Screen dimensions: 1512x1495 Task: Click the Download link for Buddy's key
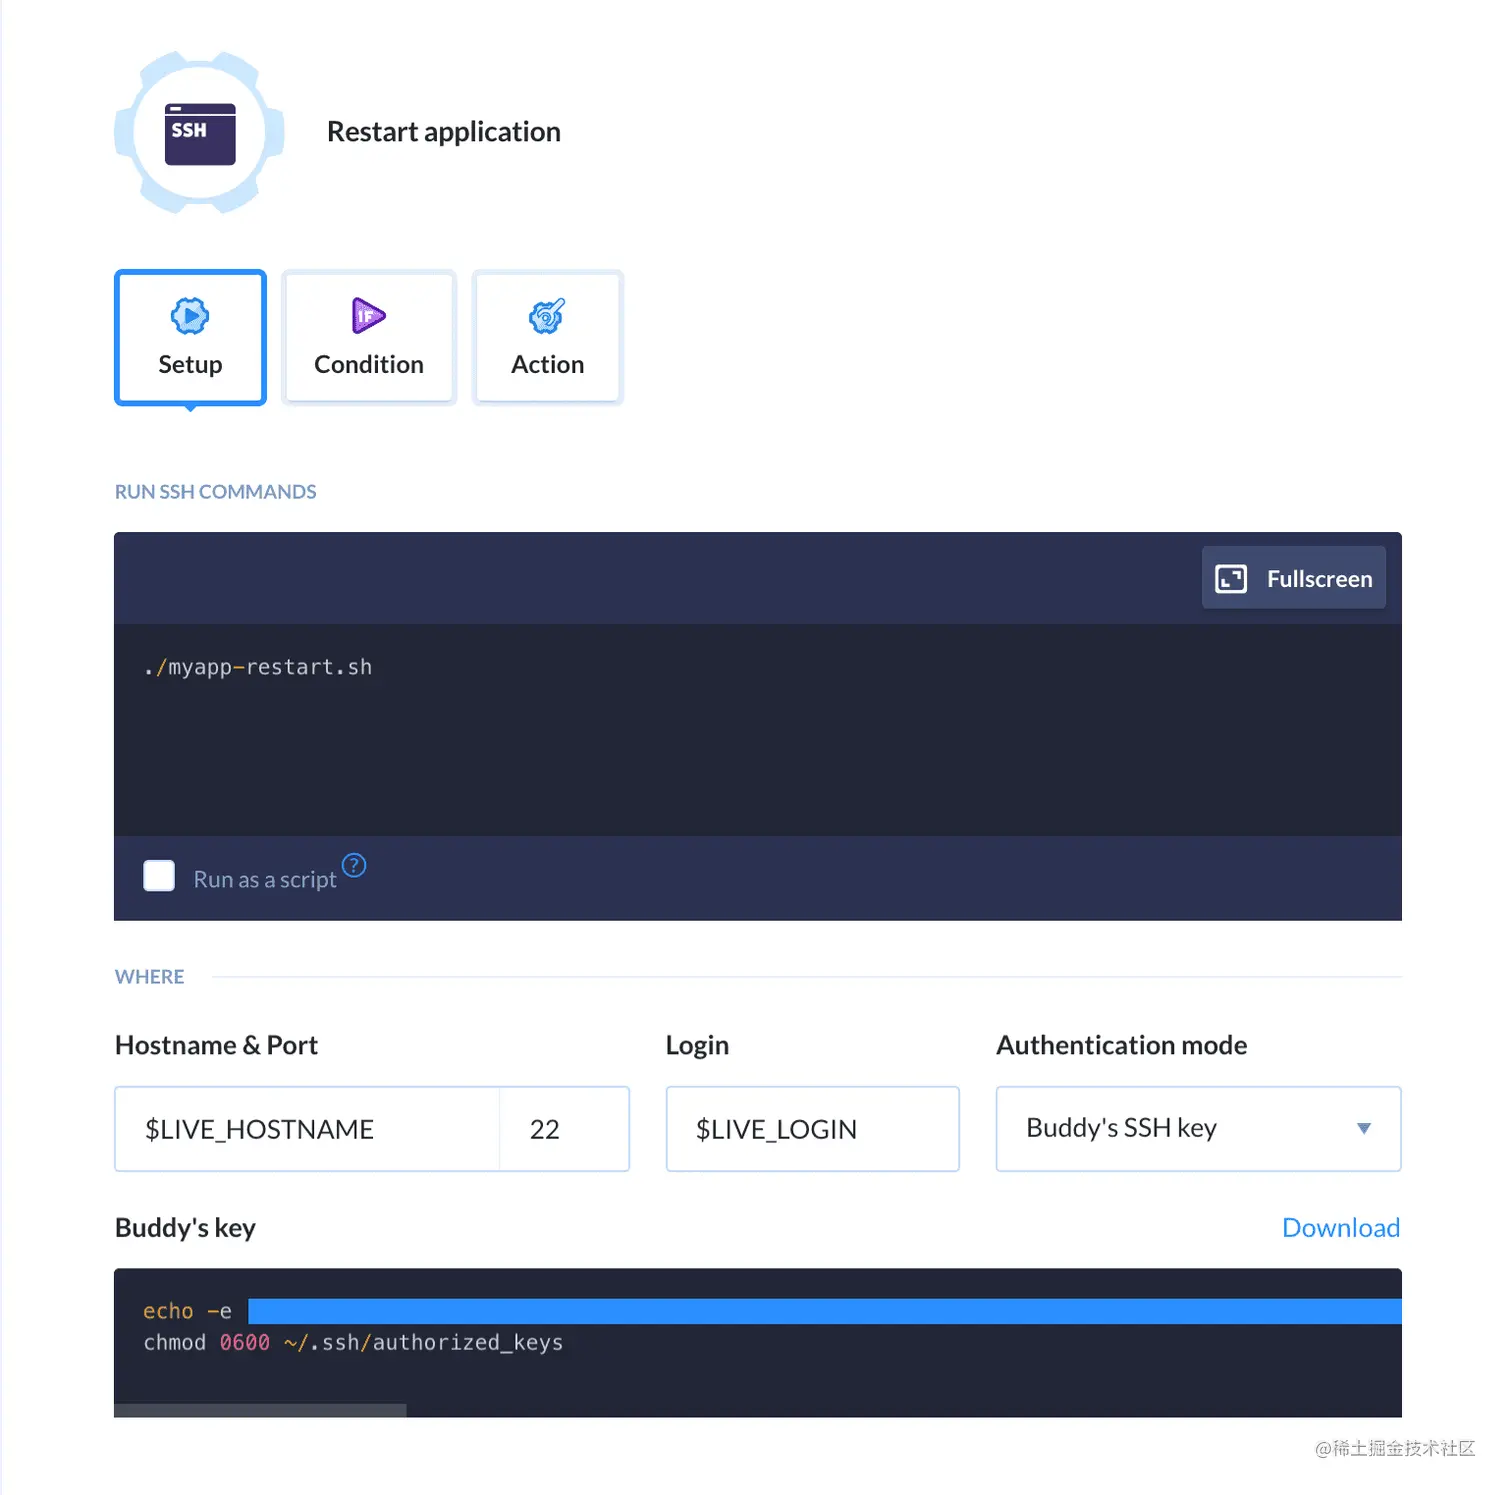point(1341,1227)
